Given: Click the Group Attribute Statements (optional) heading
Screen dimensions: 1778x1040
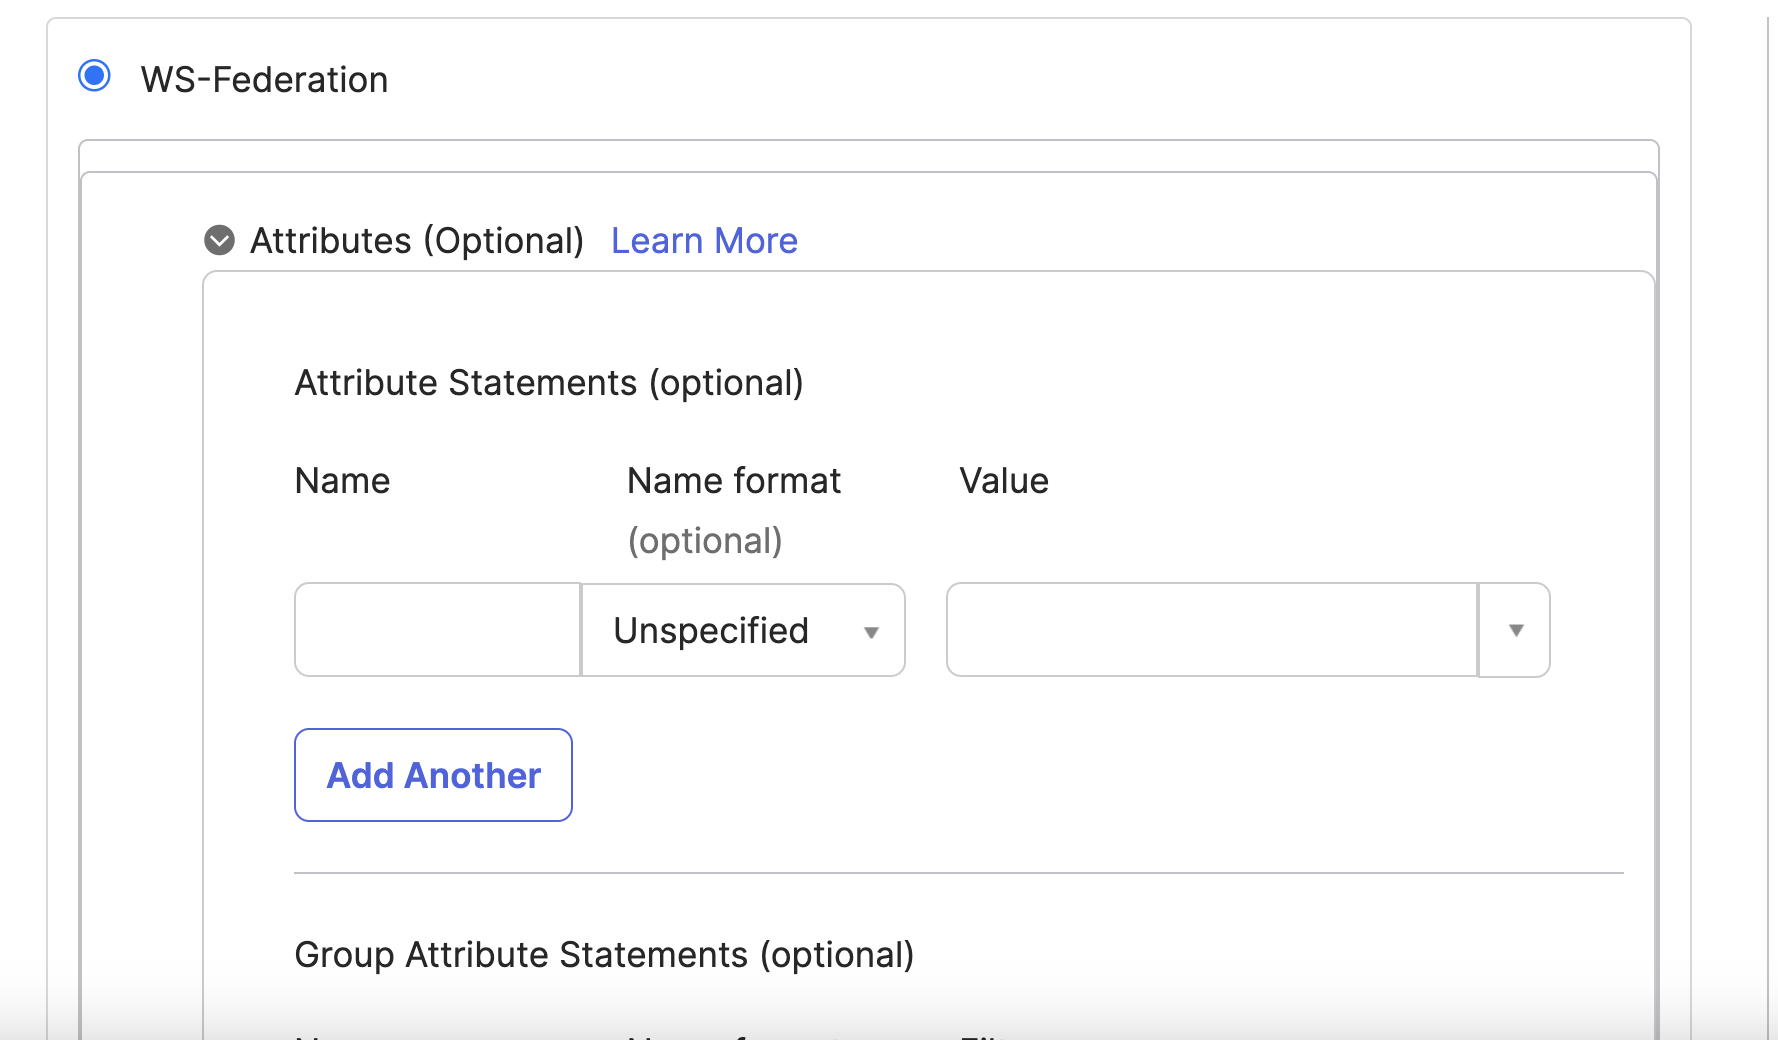Looking at the screenshot, I should coord(604,955).
